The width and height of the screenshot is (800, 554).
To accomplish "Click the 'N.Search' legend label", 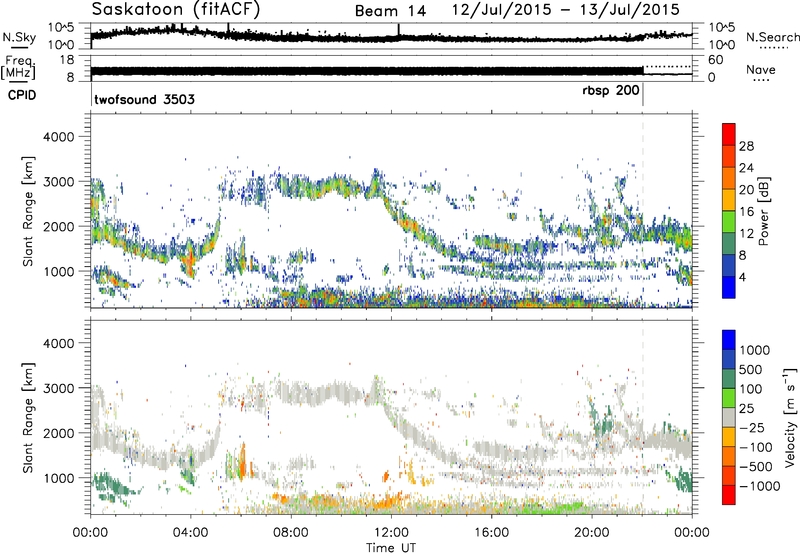I will coord(772,37).
